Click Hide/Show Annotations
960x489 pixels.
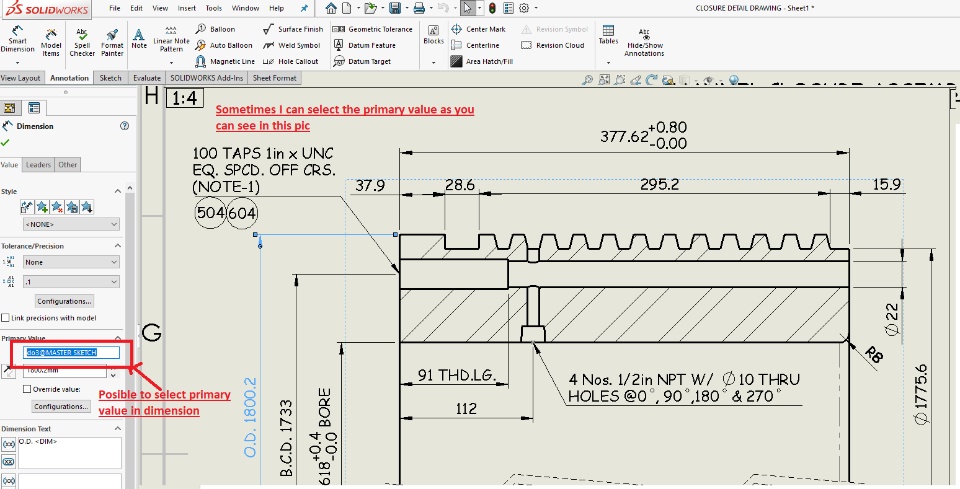pyautogui.click(x=644, y=42)
